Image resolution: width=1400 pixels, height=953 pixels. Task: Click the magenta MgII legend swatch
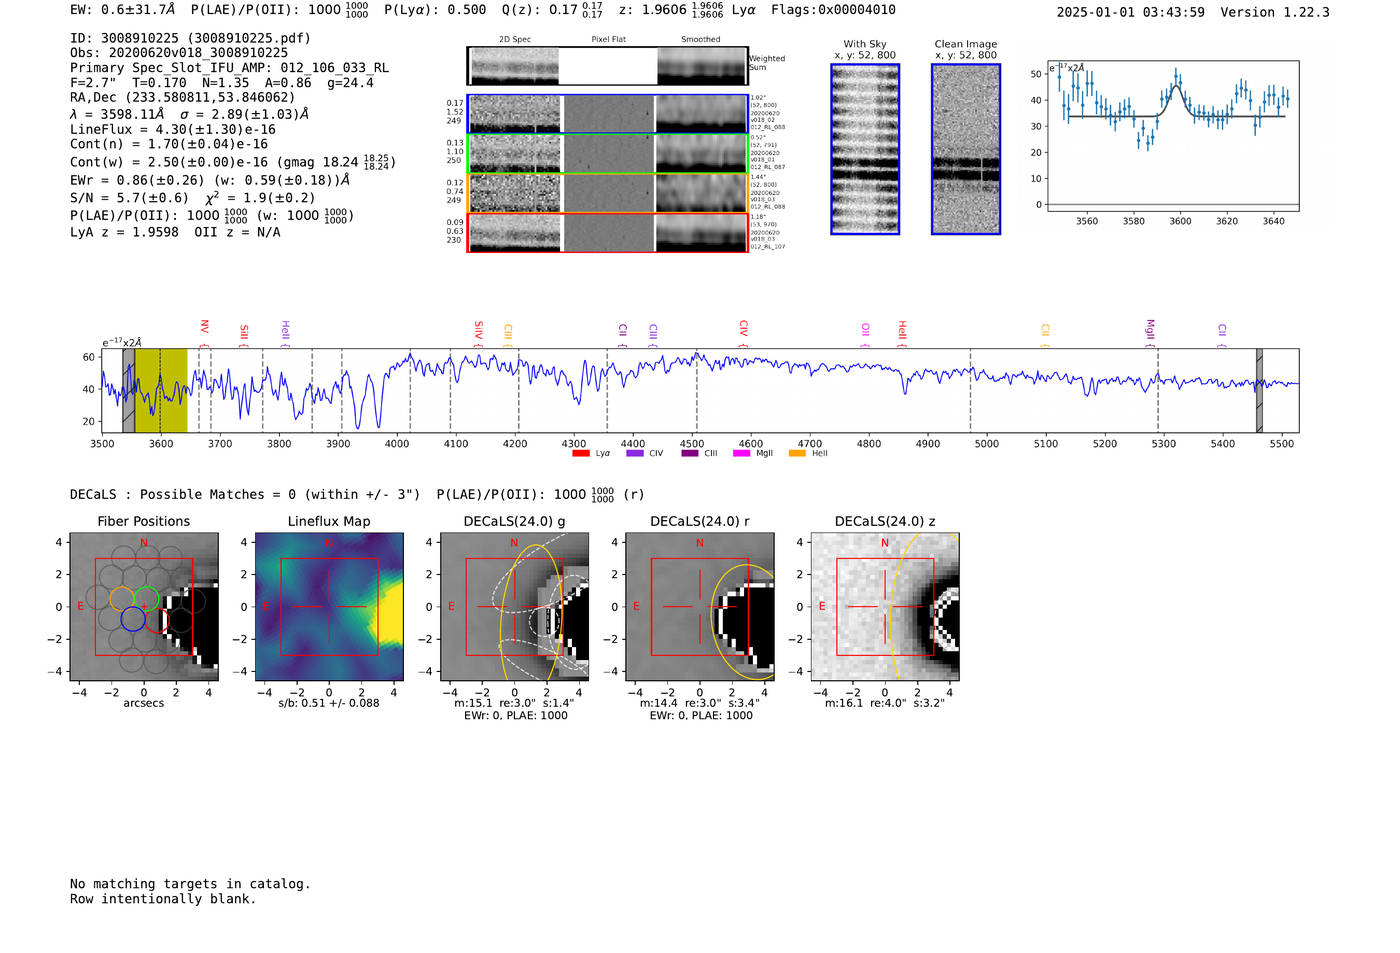click(x=741, y=454)
